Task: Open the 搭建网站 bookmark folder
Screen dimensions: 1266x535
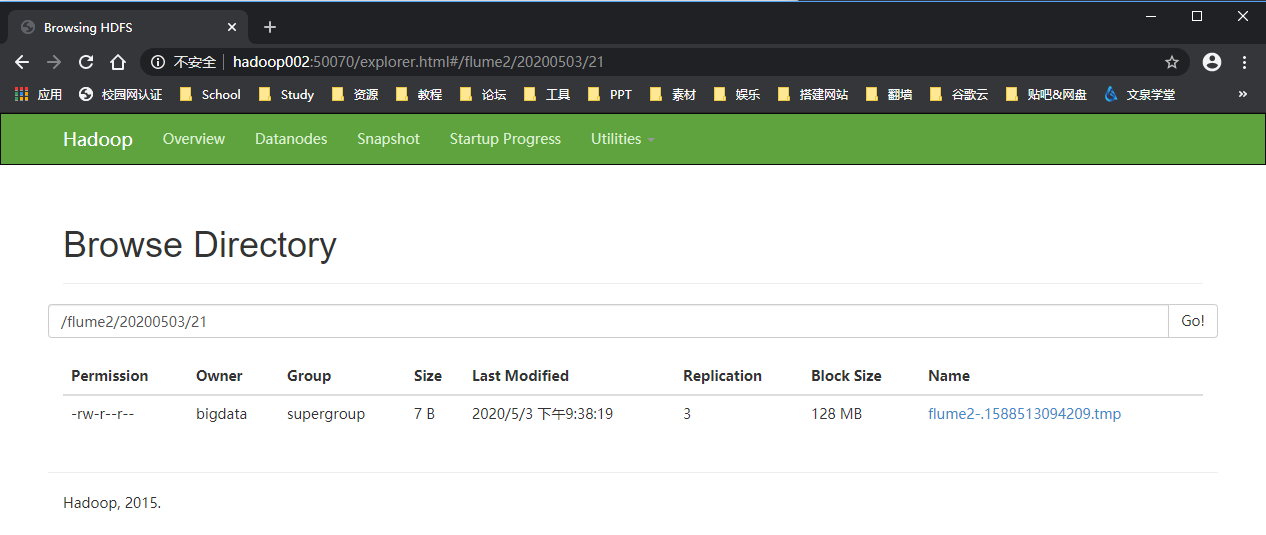Action: 813,94
